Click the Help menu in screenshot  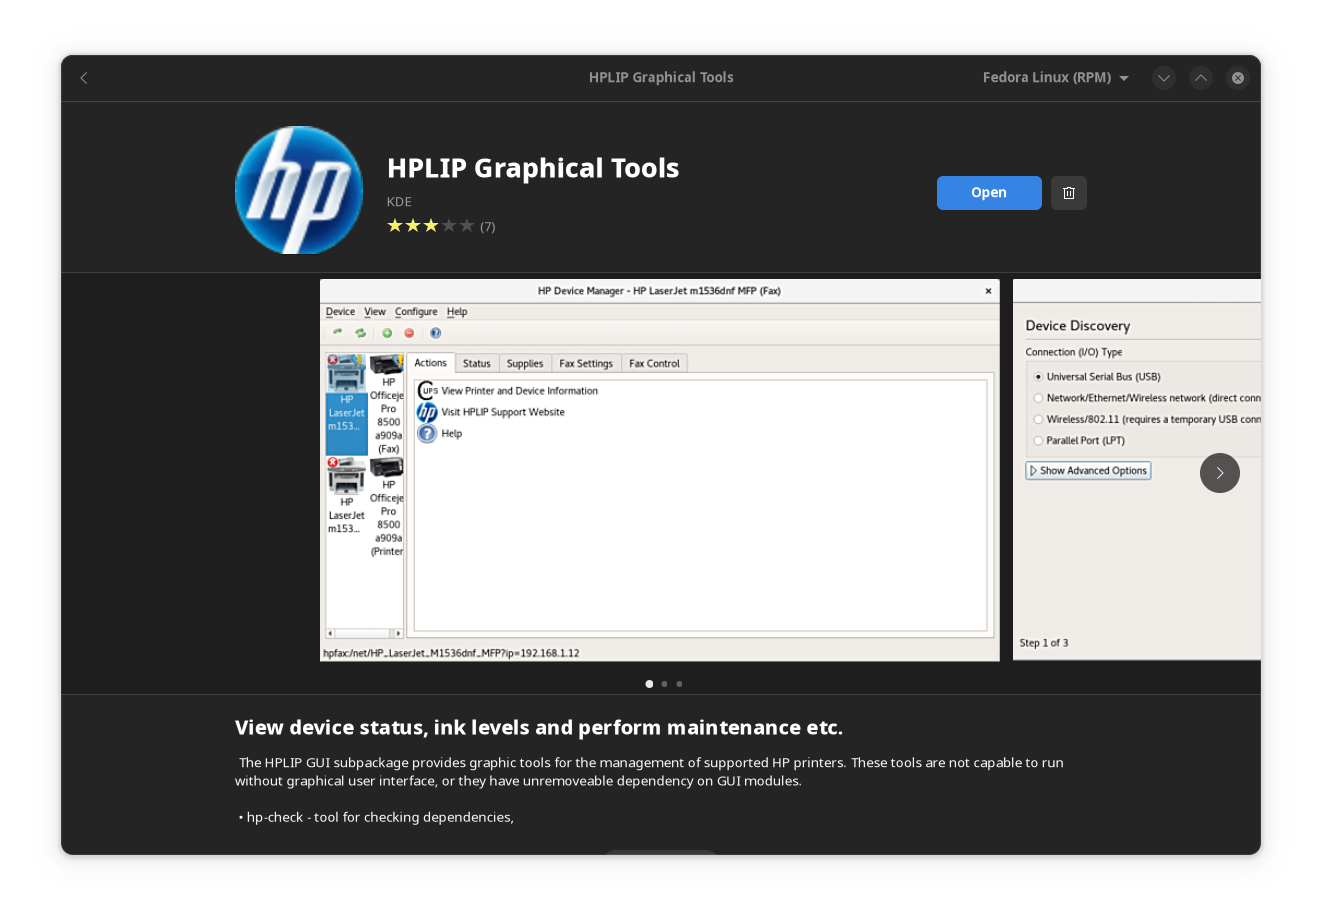coord(457,312)
